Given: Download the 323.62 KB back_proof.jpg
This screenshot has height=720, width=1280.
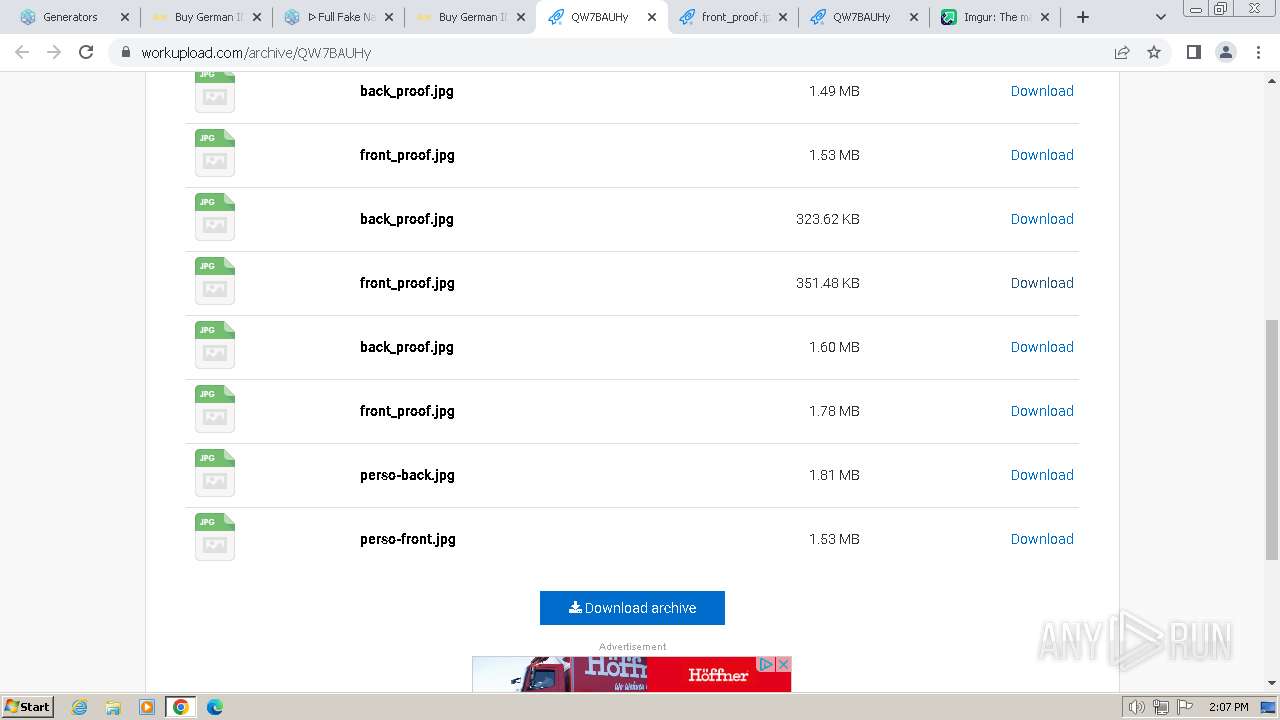Looking at the screenshot, I should [x=1042, y=219].
